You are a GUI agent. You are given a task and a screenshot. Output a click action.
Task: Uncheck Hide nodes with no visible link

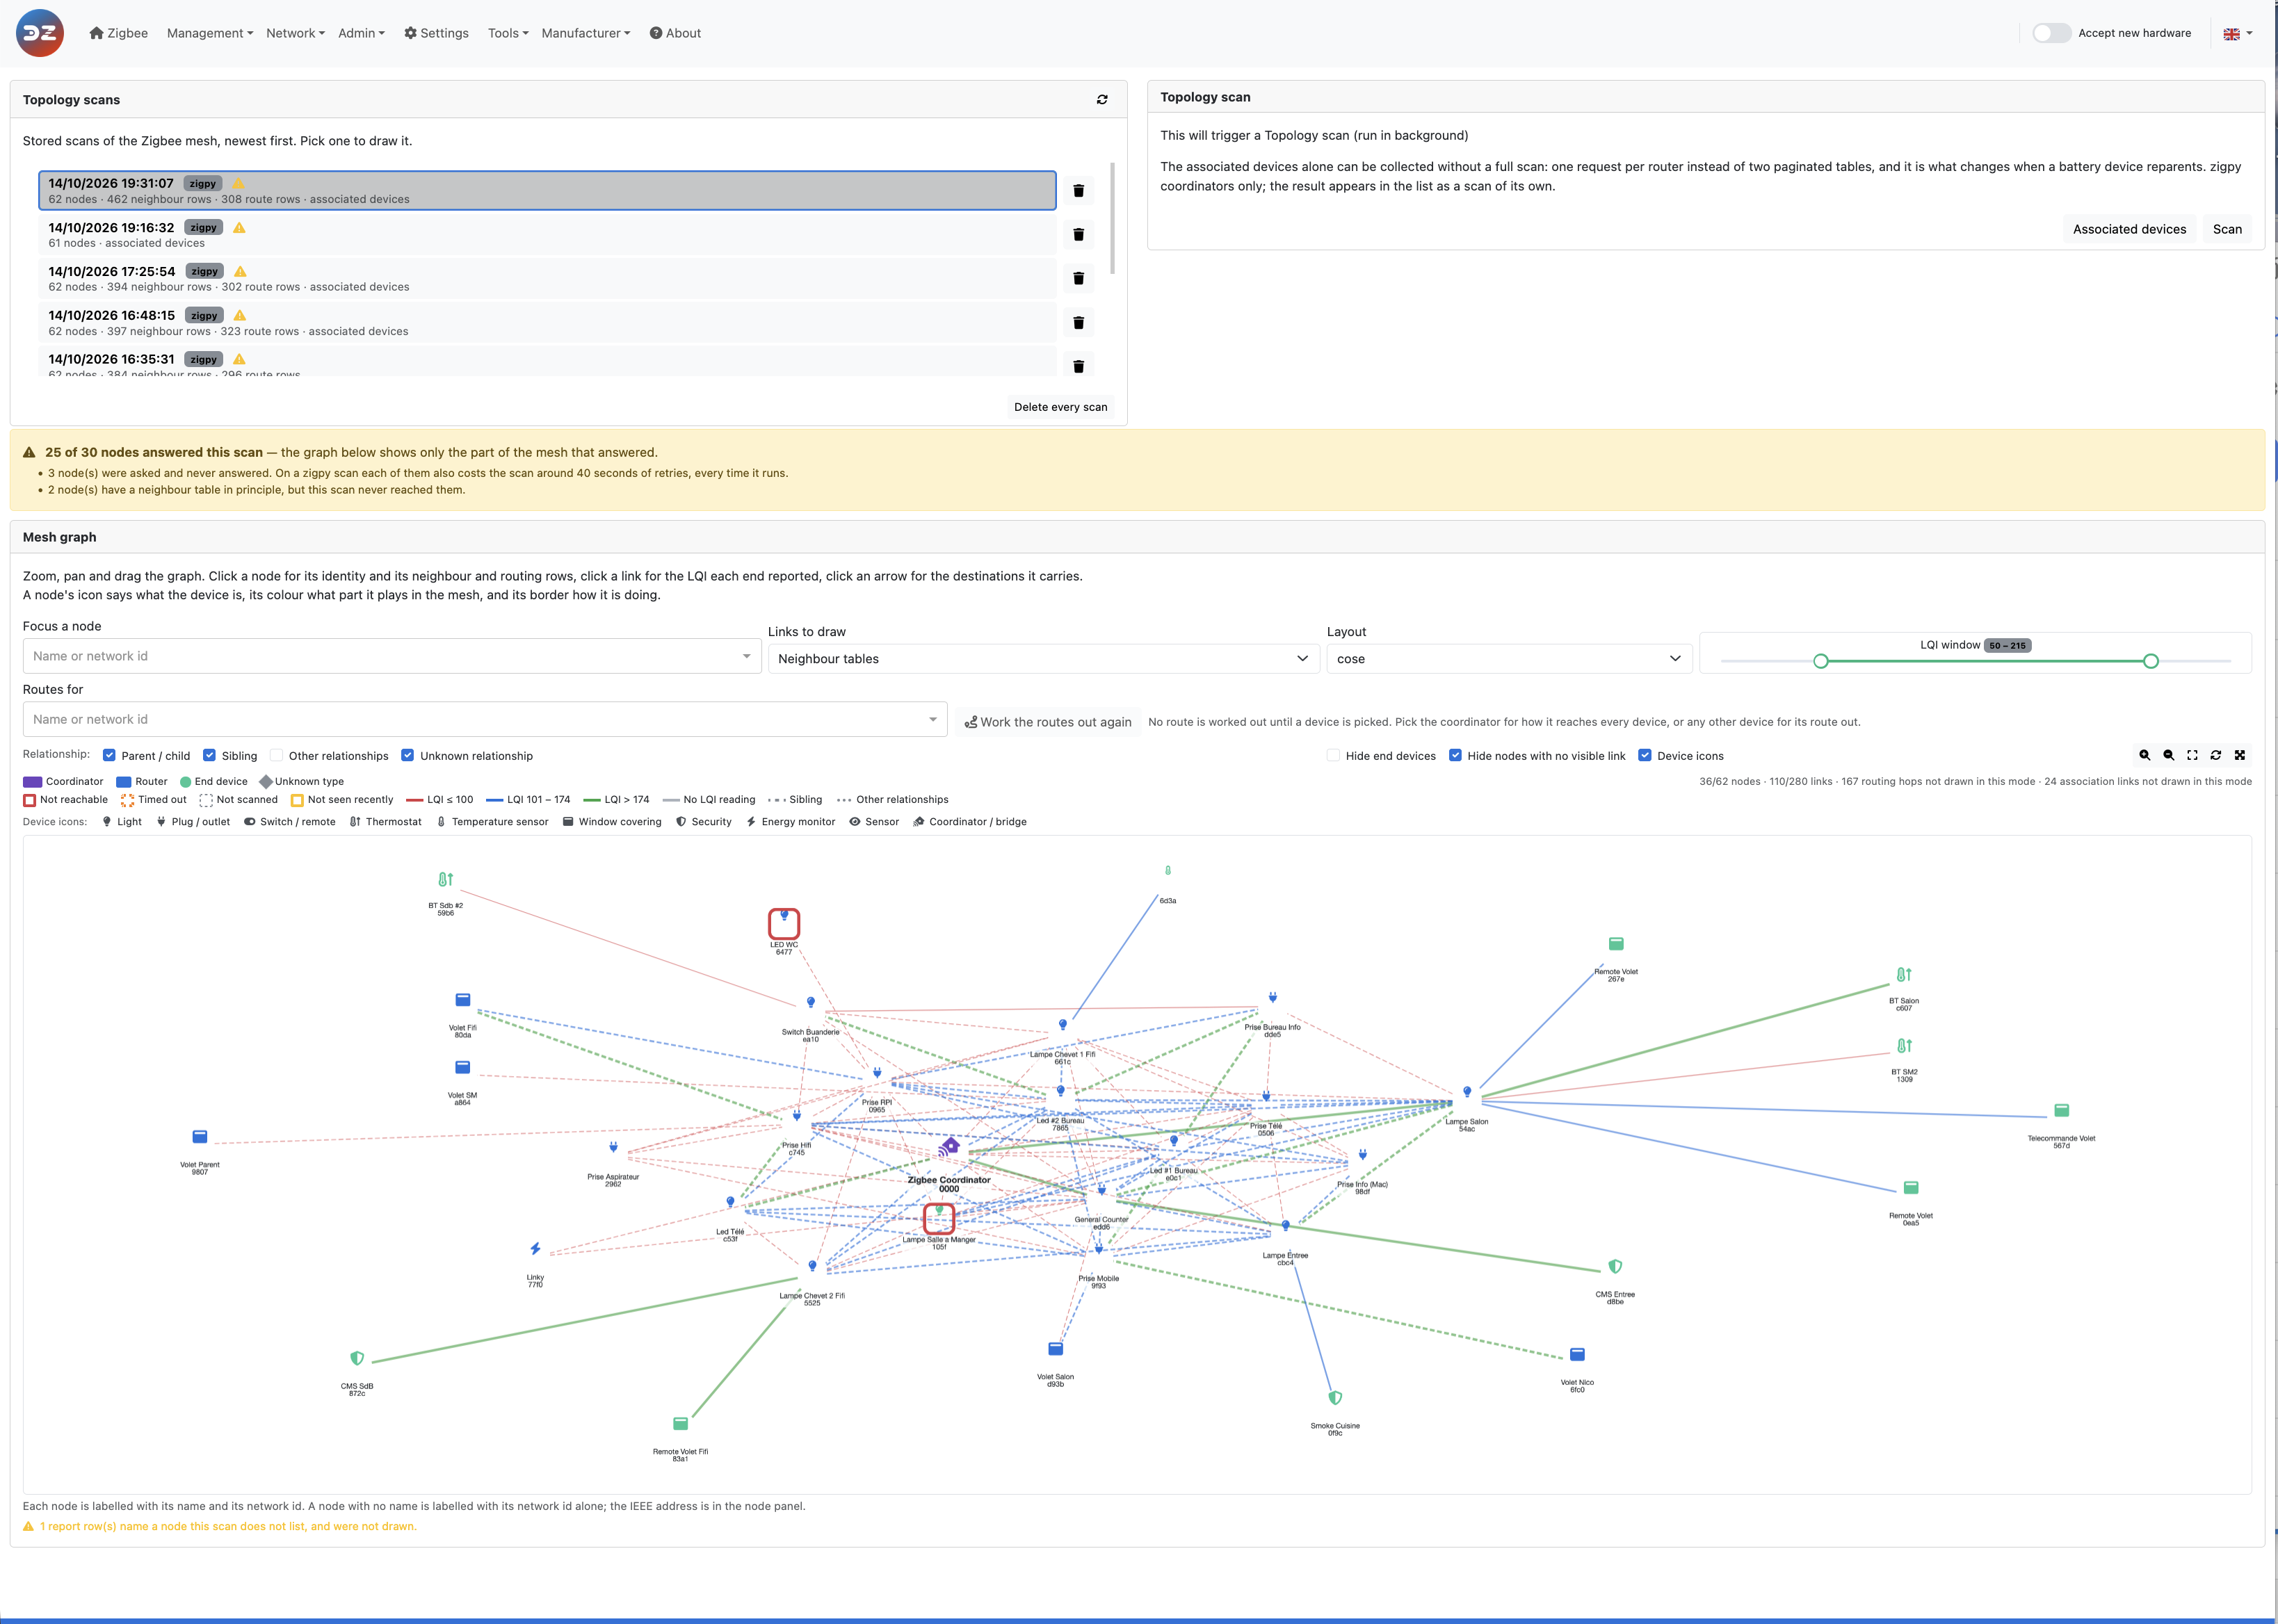click(1455, 755)
